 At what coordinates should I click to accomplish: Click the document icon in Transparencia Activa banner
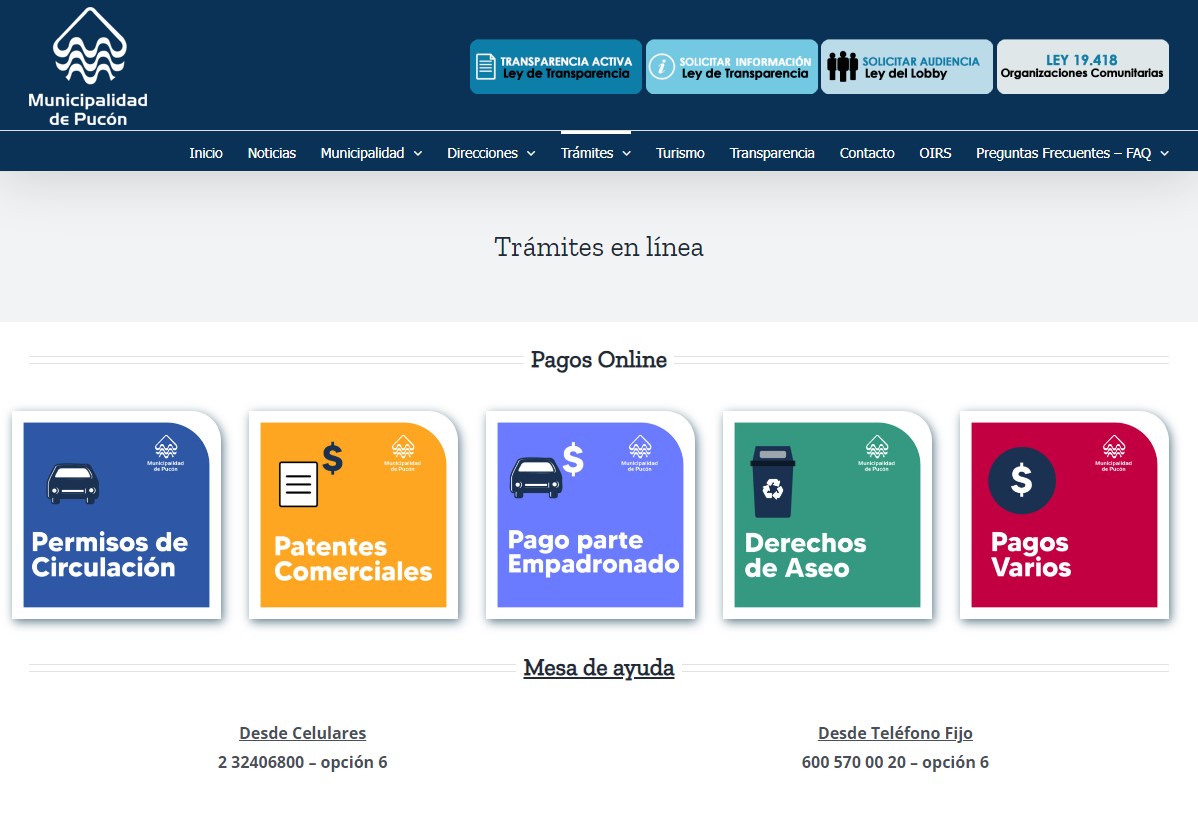pyautogui.click(x=488, y=66)
